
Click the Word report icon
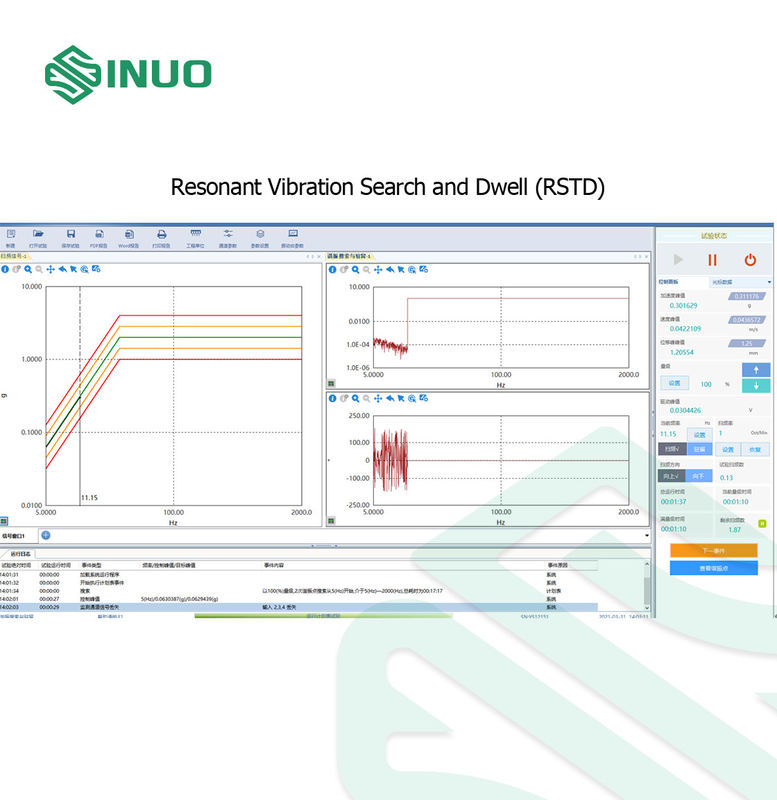[x=128, y=234]
